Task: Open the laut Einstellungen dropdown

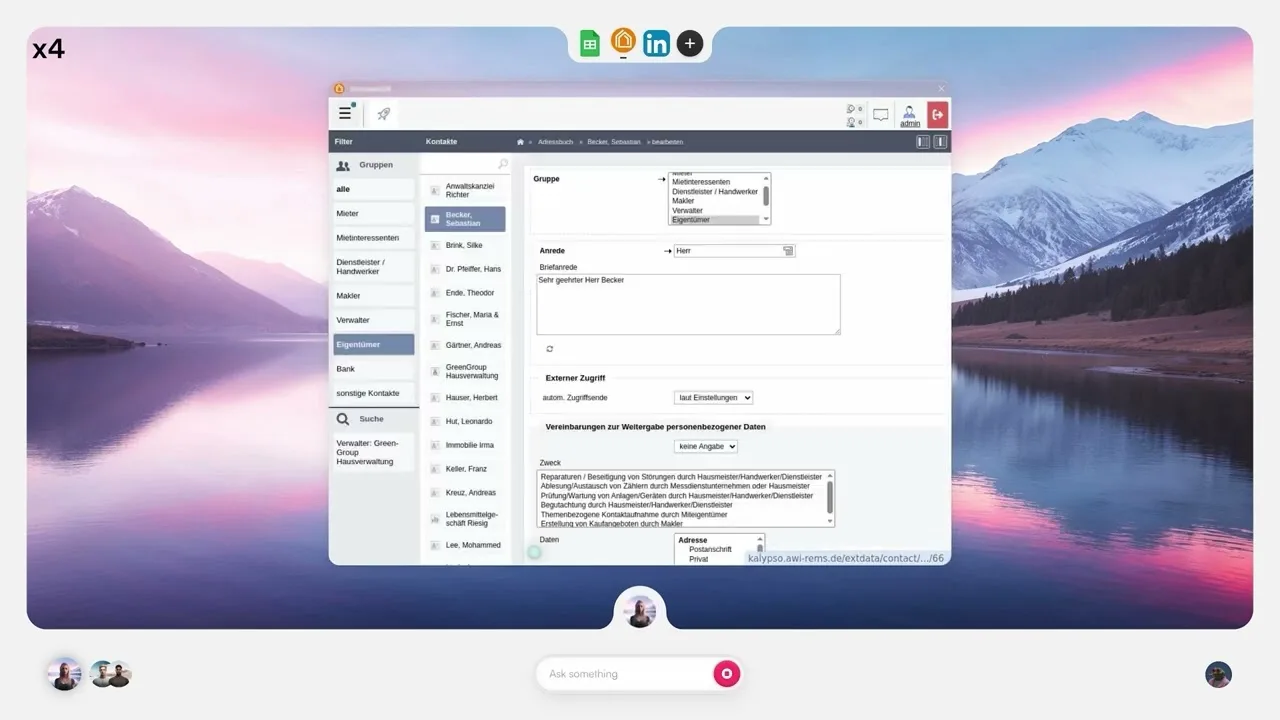Action: (x=713, y=398)
